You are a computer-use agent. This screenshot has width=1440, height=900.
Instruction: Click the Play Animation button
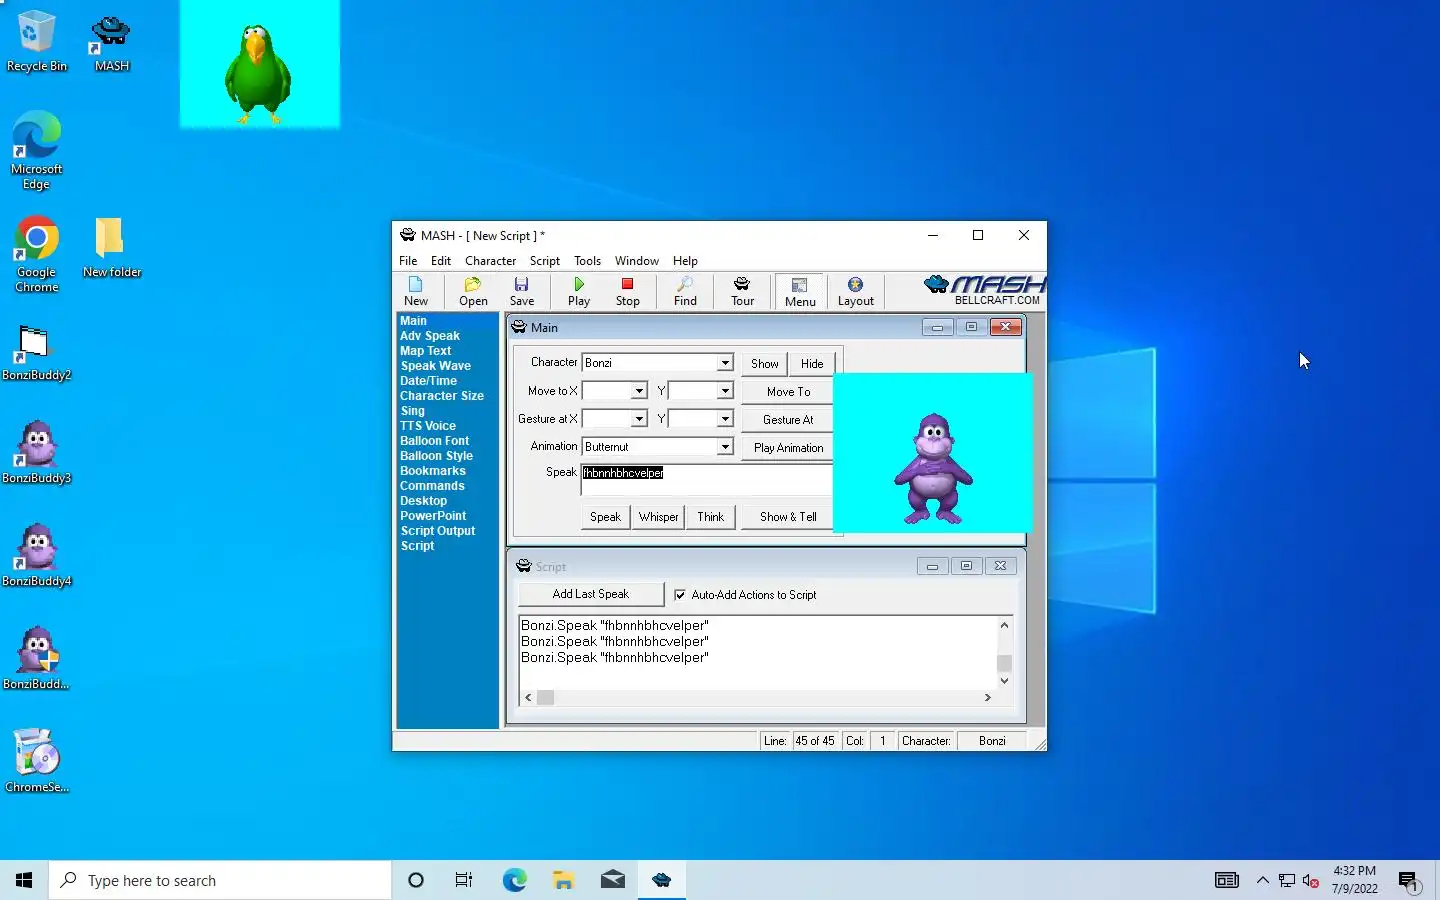pyautogui.click(x=788, y=448)
